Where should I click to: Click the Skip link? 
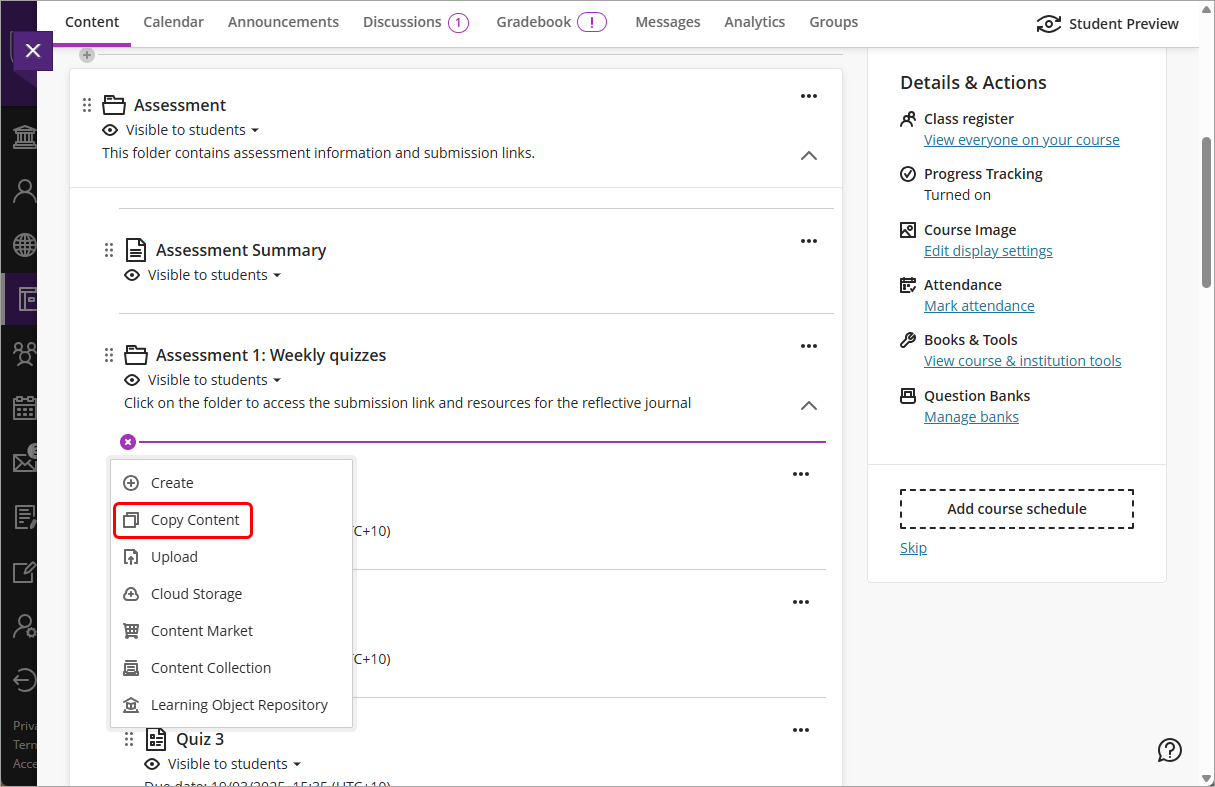click(913, 548)
